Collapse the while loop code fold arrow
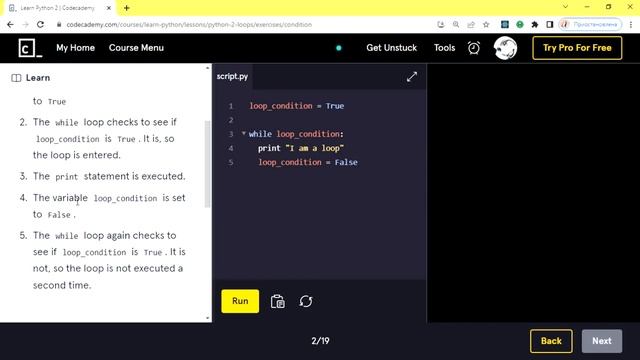The height and width of the screenshot is (360, 640). click(x=244, y=133)
